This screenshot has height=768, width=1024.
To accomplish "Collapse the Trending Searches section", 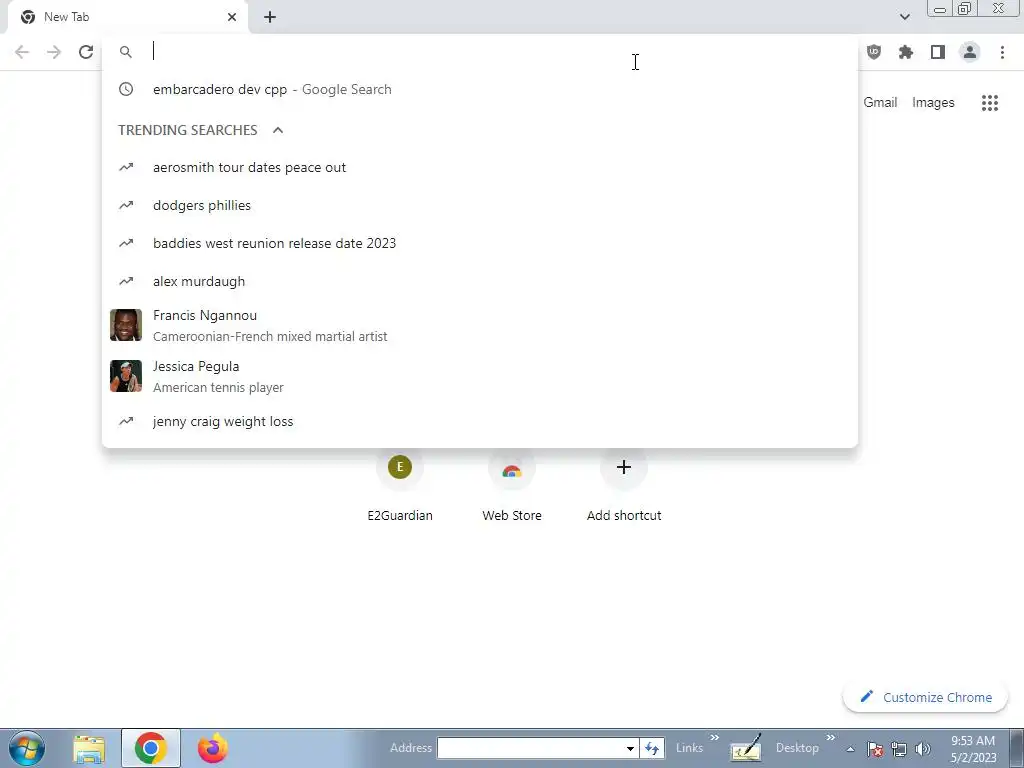I will click(278, 130).
